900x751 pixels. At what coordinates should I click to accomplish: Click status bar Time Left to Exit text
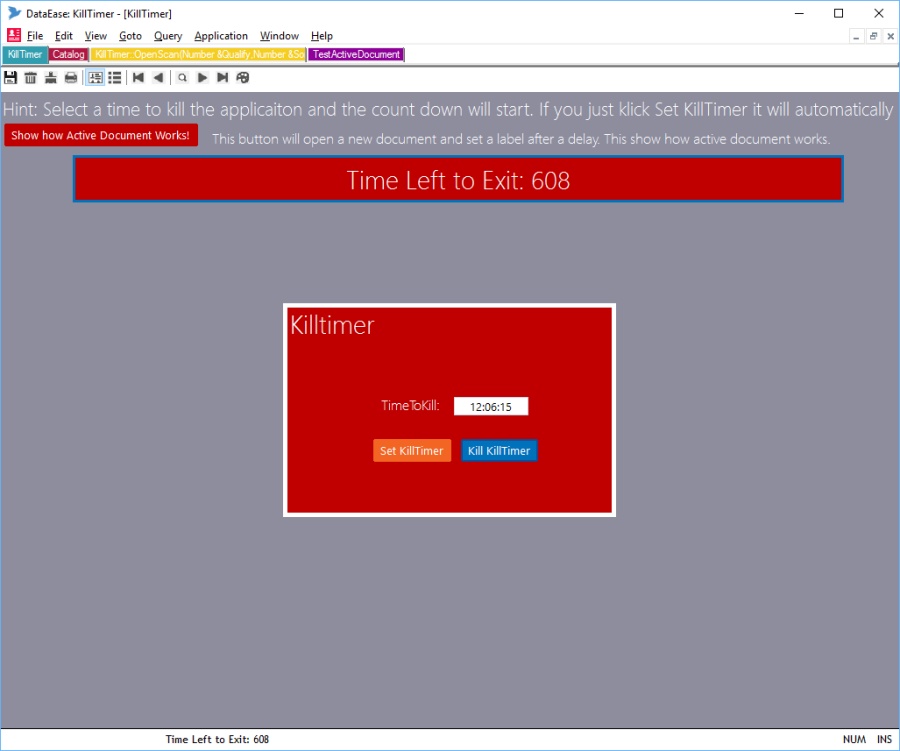coord(217,740)
